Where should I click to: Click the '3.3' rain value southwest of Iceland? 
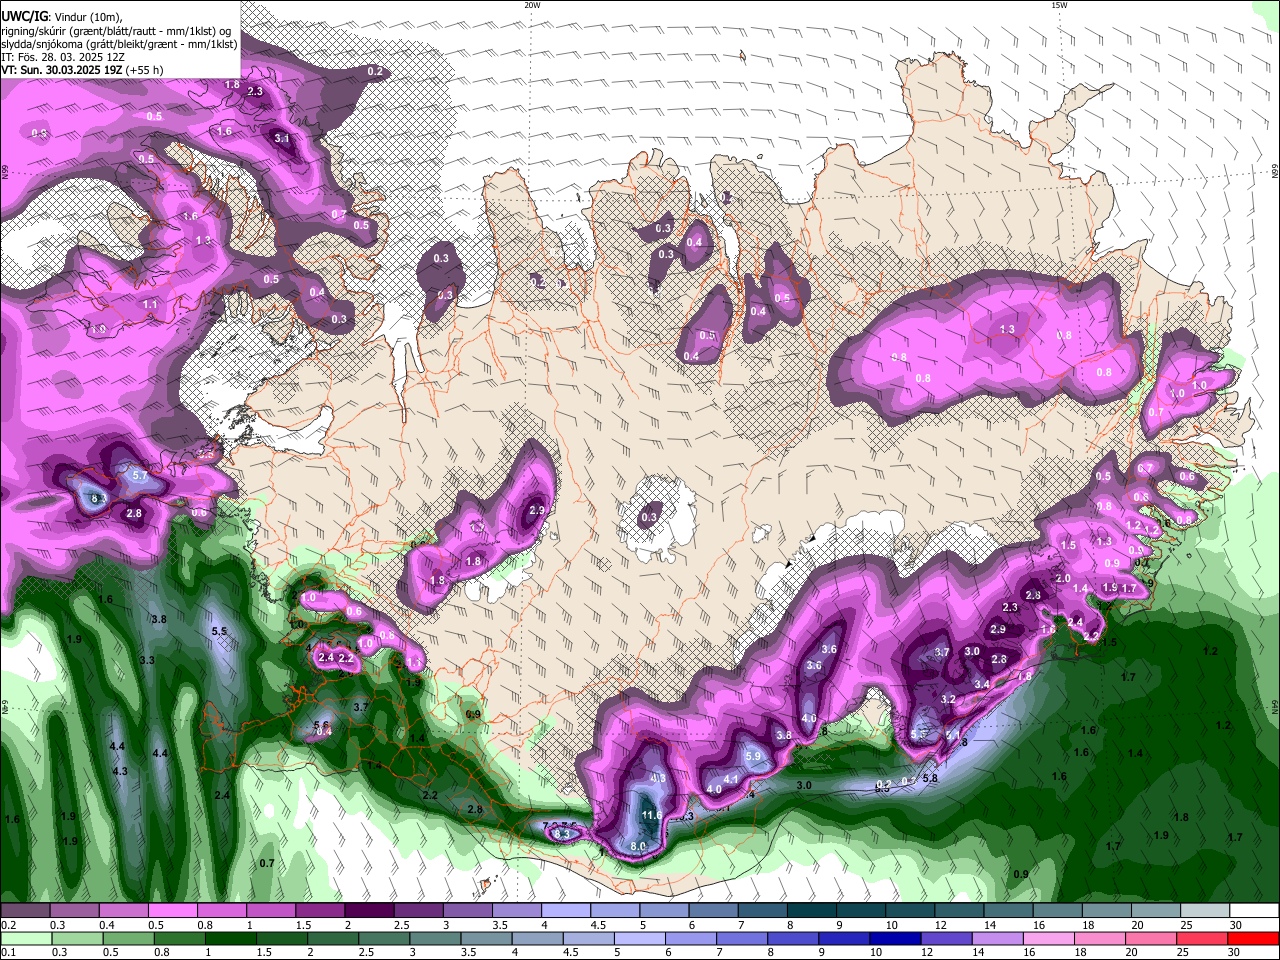pos(147,660)
